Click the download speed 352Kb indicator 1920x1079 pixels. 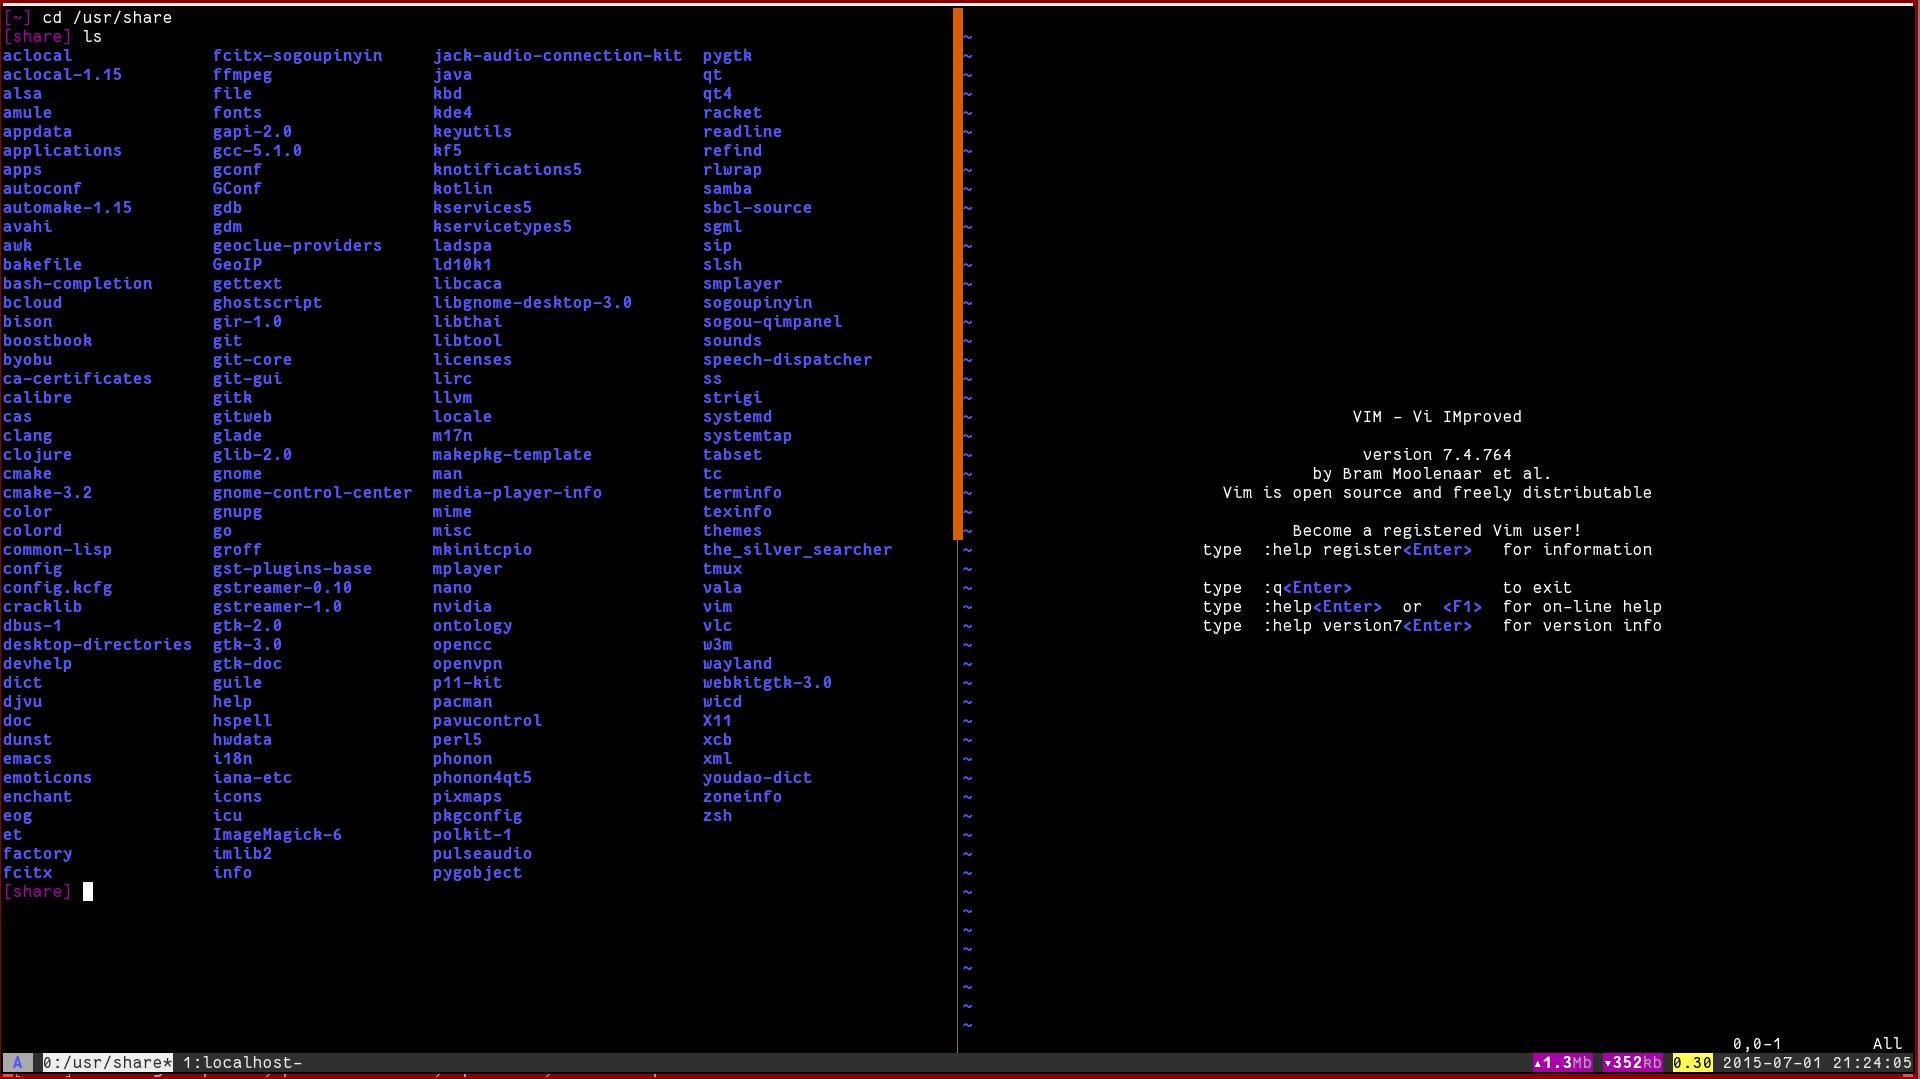point(1632,1062)
